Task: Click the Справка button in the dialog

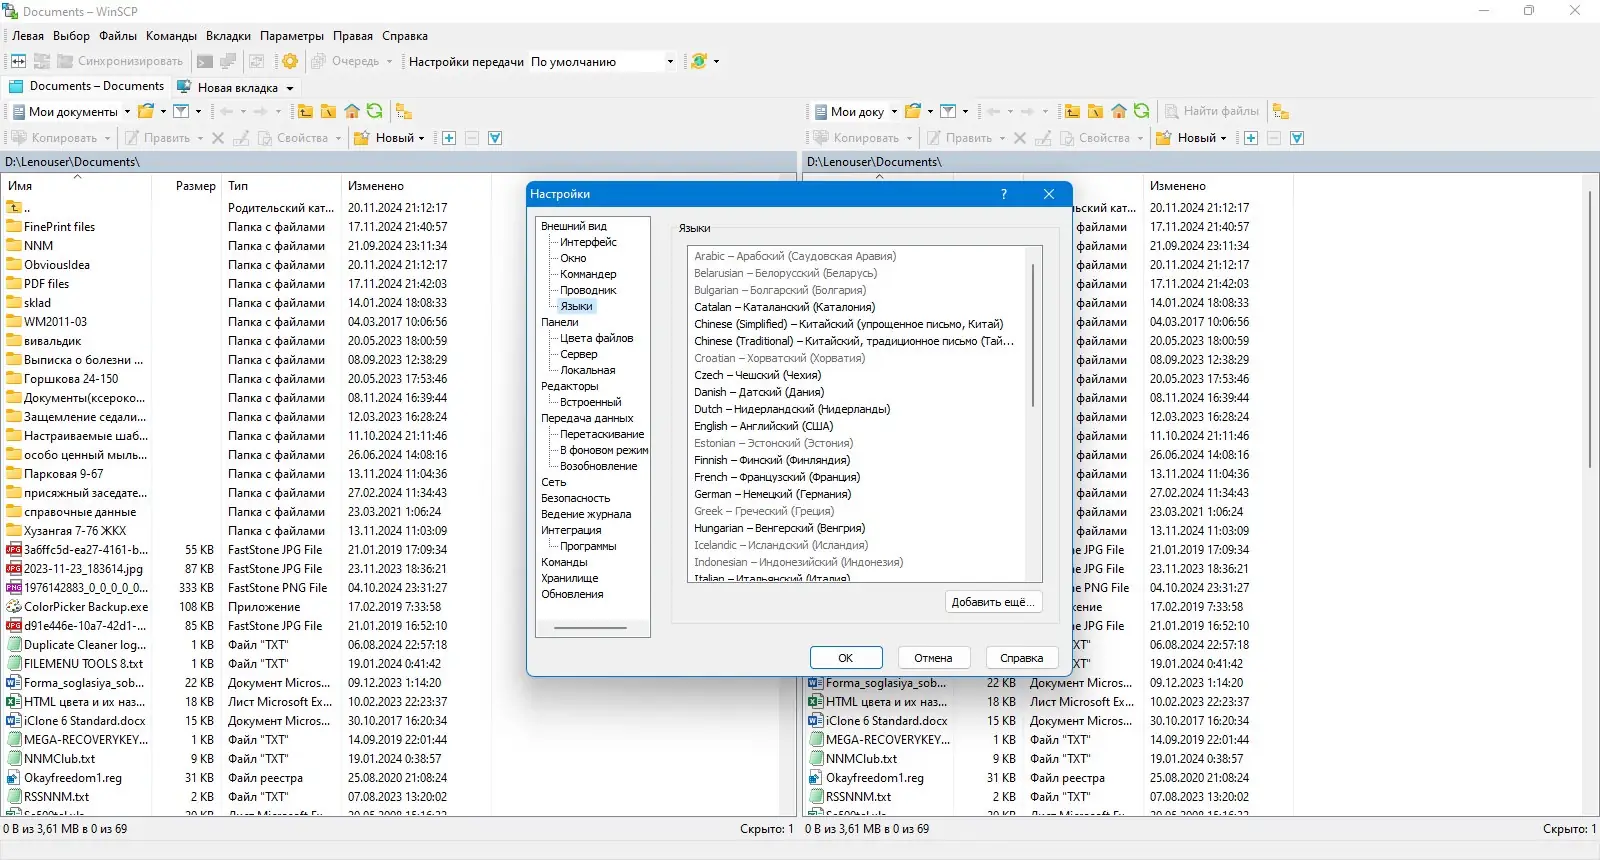Action: pyautogui.click(x=1021, y=658)
